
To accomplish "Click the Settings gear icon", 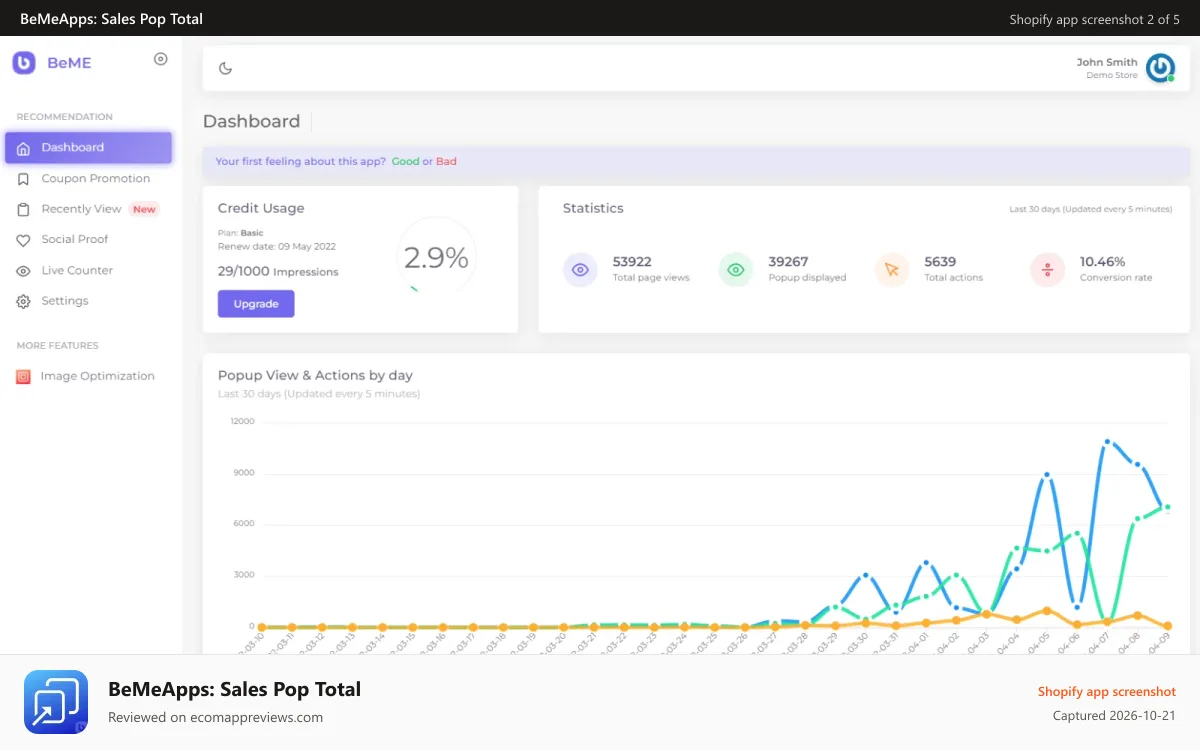I will pyautogui.click(x=24, y=301).
